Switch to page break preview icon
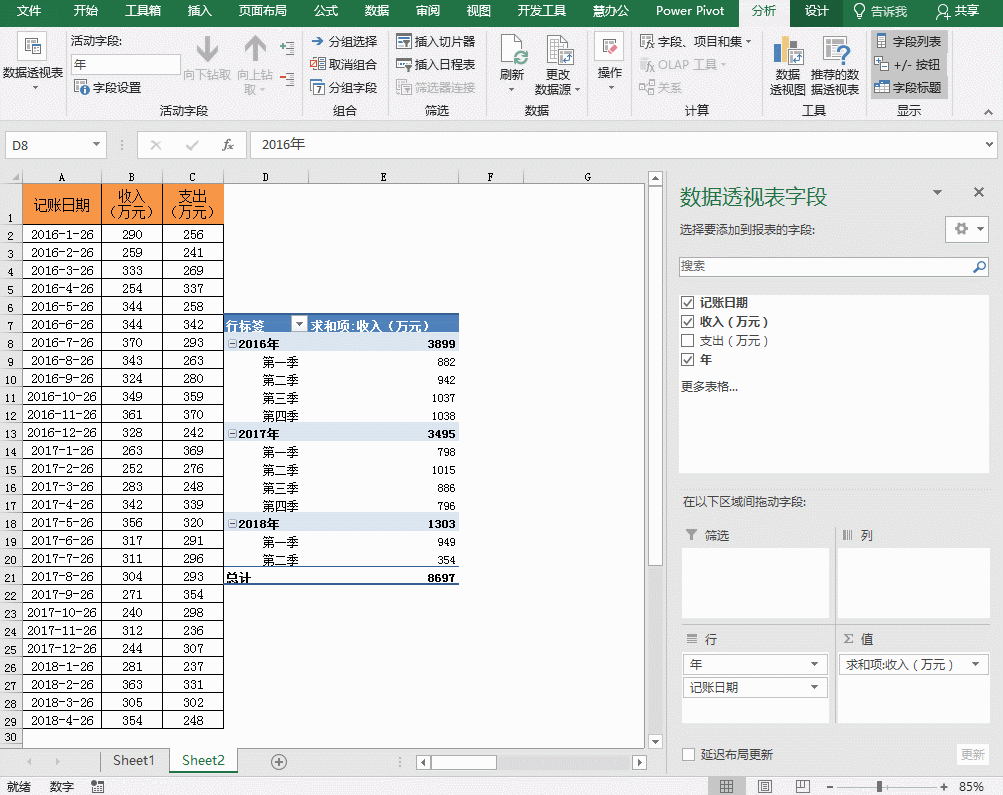The height and width of the screenshot is (795, 1003). point(803,786)
